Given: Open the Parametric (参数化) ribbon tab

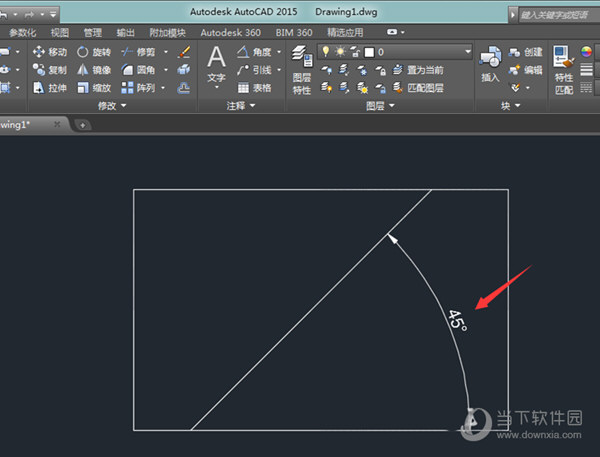Looking at the screenshot, I should pos(22,33).
